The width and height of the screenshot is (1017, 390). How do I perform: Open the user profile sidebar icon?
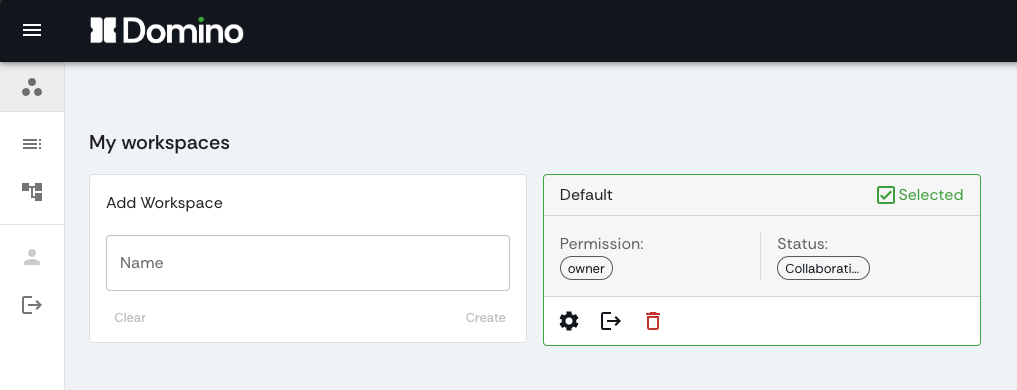(x=32, y=258)
